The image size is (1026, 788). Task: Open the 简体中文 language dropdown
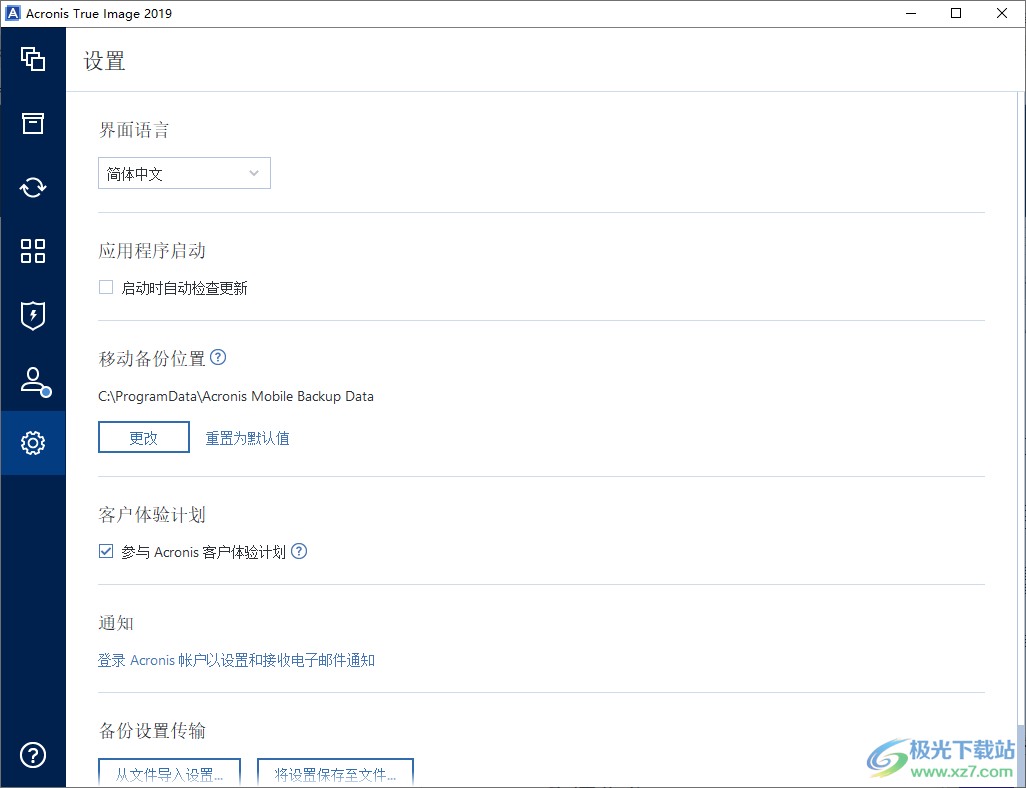point(184,173)
